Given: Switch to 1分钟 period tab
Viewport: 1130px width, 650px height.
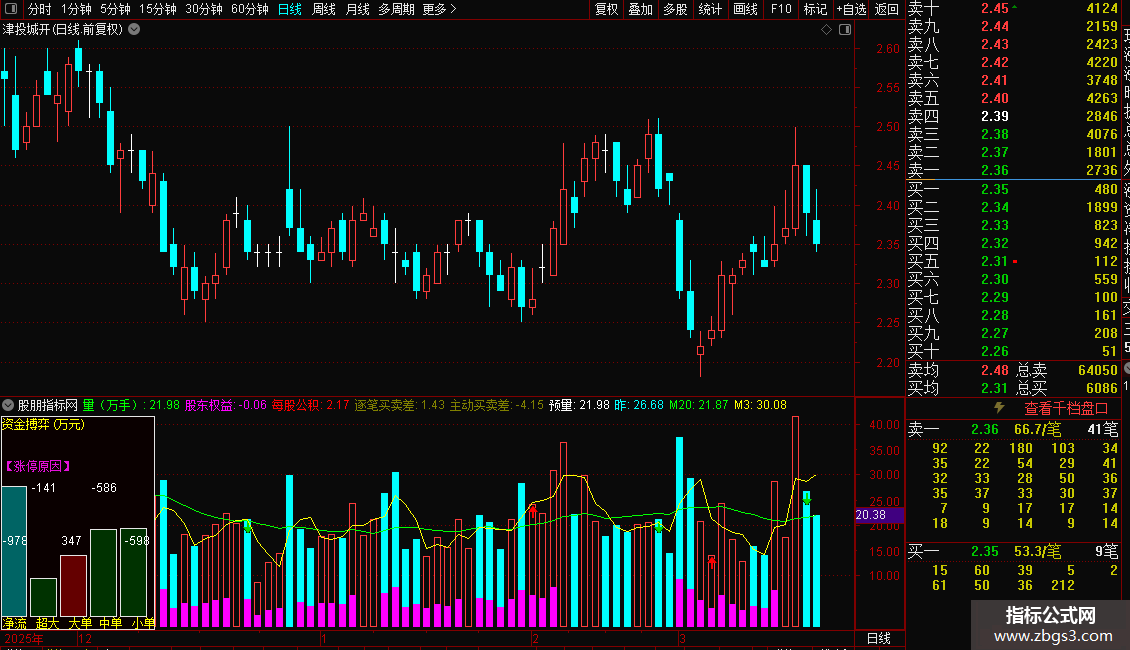Looking at the screenshot, I should pos(76,9).
